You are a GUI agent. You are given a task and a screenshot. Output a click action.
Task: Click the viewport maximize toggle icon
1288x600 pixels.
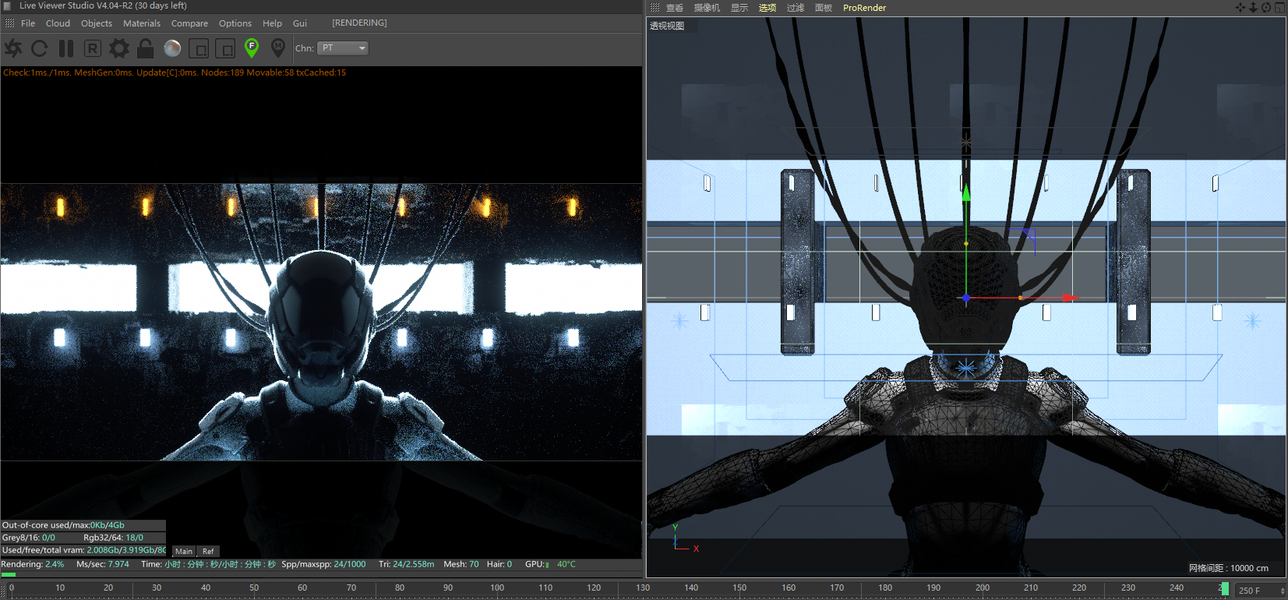[1279, 7]
